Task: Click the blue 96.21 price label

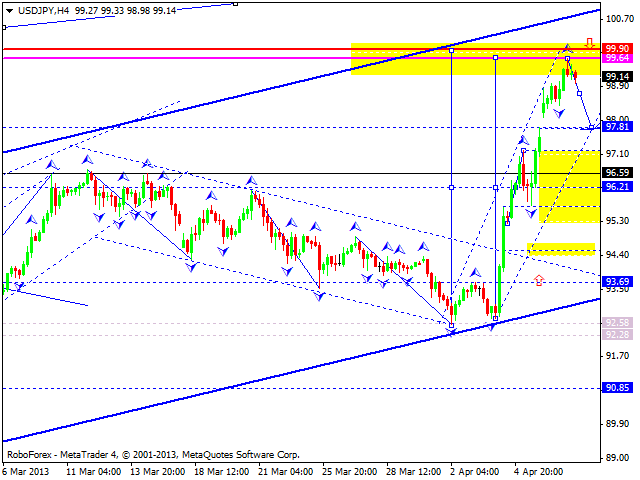Action: point(617,187)
